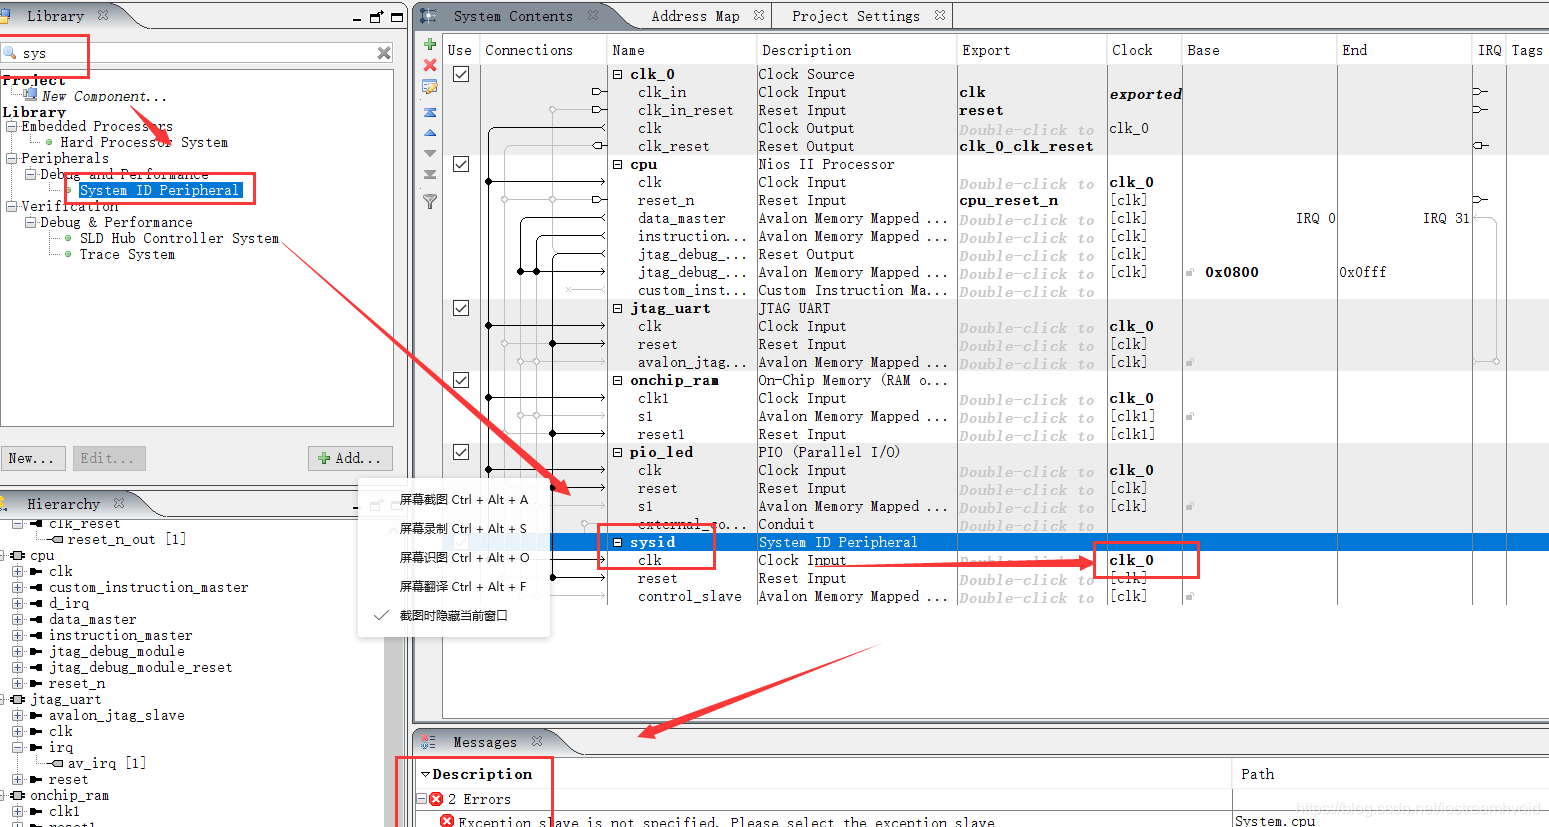Expand data_master in the Hierarchy tree
This screenshot has height=827, width=1549.
click(x=17, y=619)
